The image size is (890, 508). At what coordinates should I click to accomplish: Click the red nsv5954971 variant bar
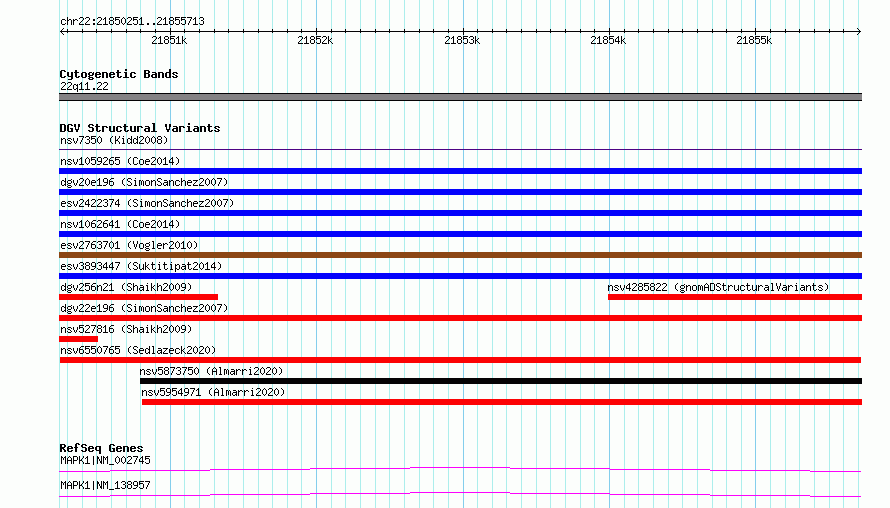pos(502,402)
